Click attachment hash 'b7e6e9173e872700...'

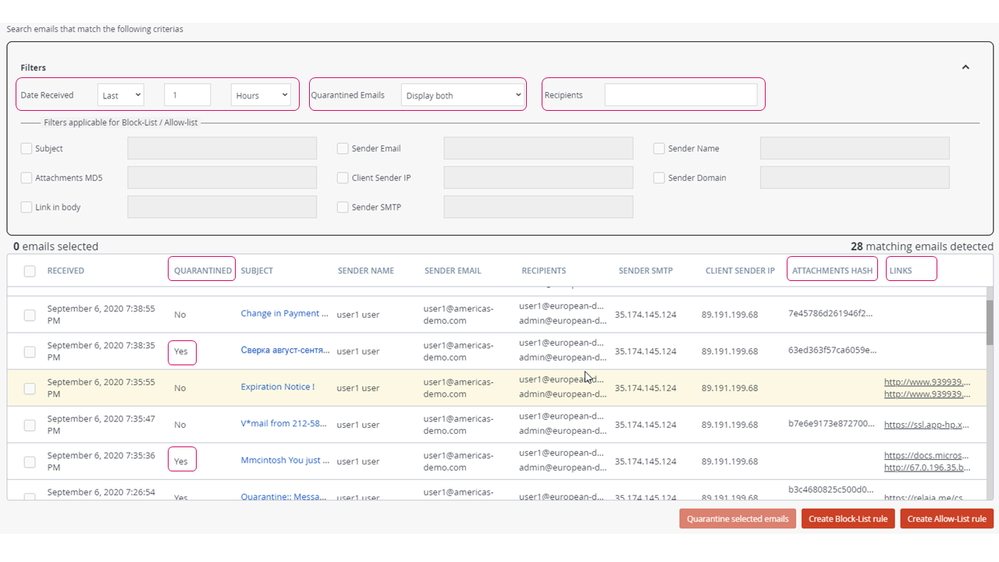831,423
